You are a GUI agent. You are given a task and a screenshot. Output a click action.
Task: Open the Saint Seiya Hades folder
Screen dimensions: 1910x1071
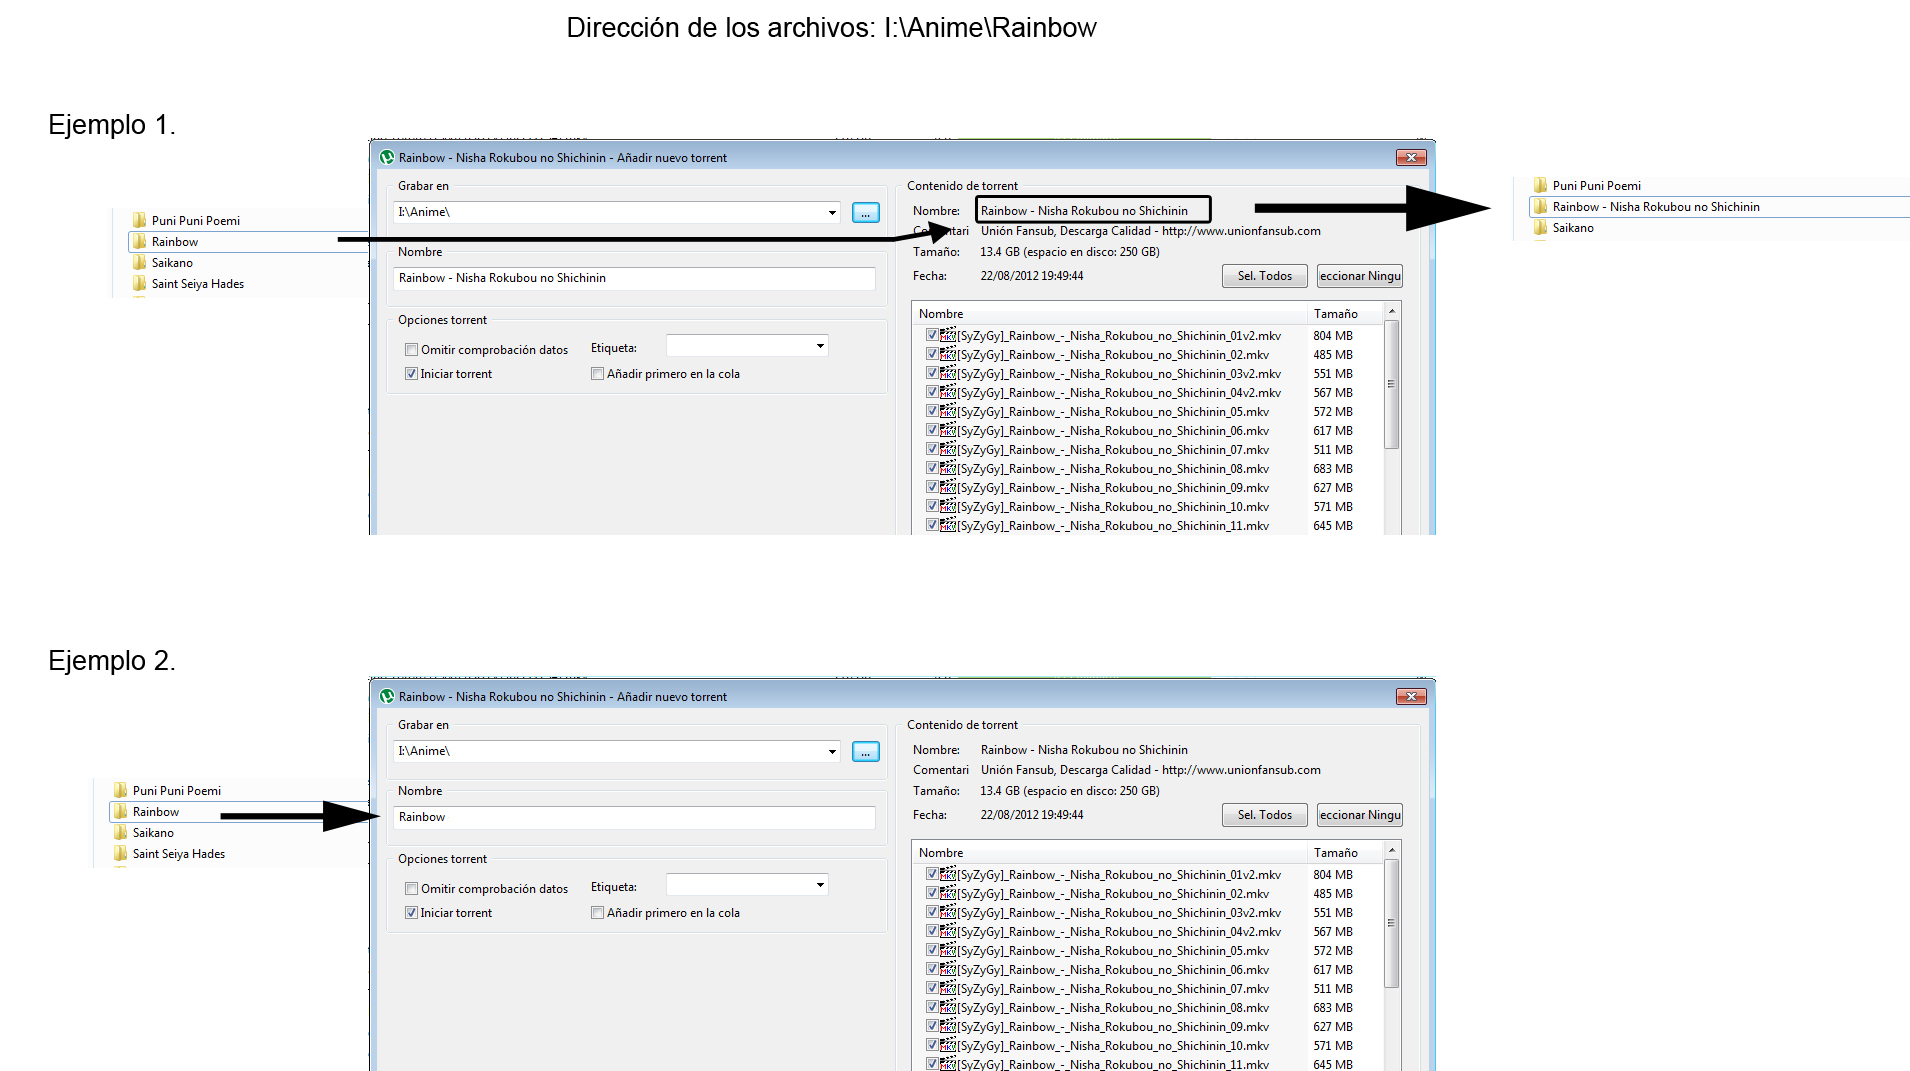point(197,283)
